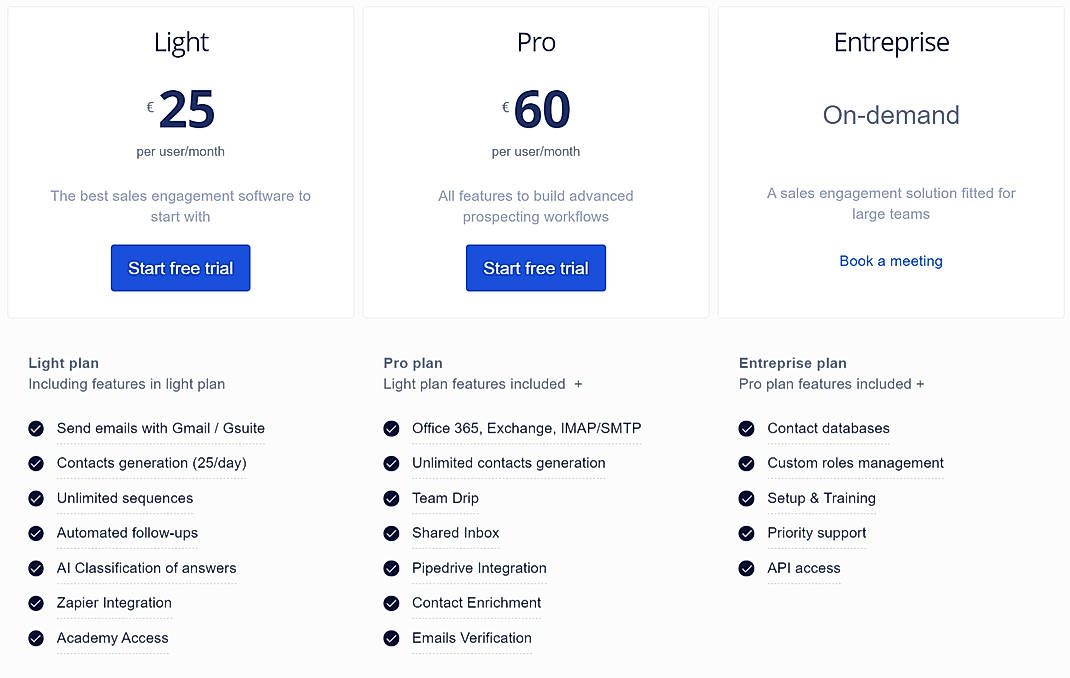The image size is (1070, 678).
Task: Click checkmark icon next to API access
Action: coord(746,569)
